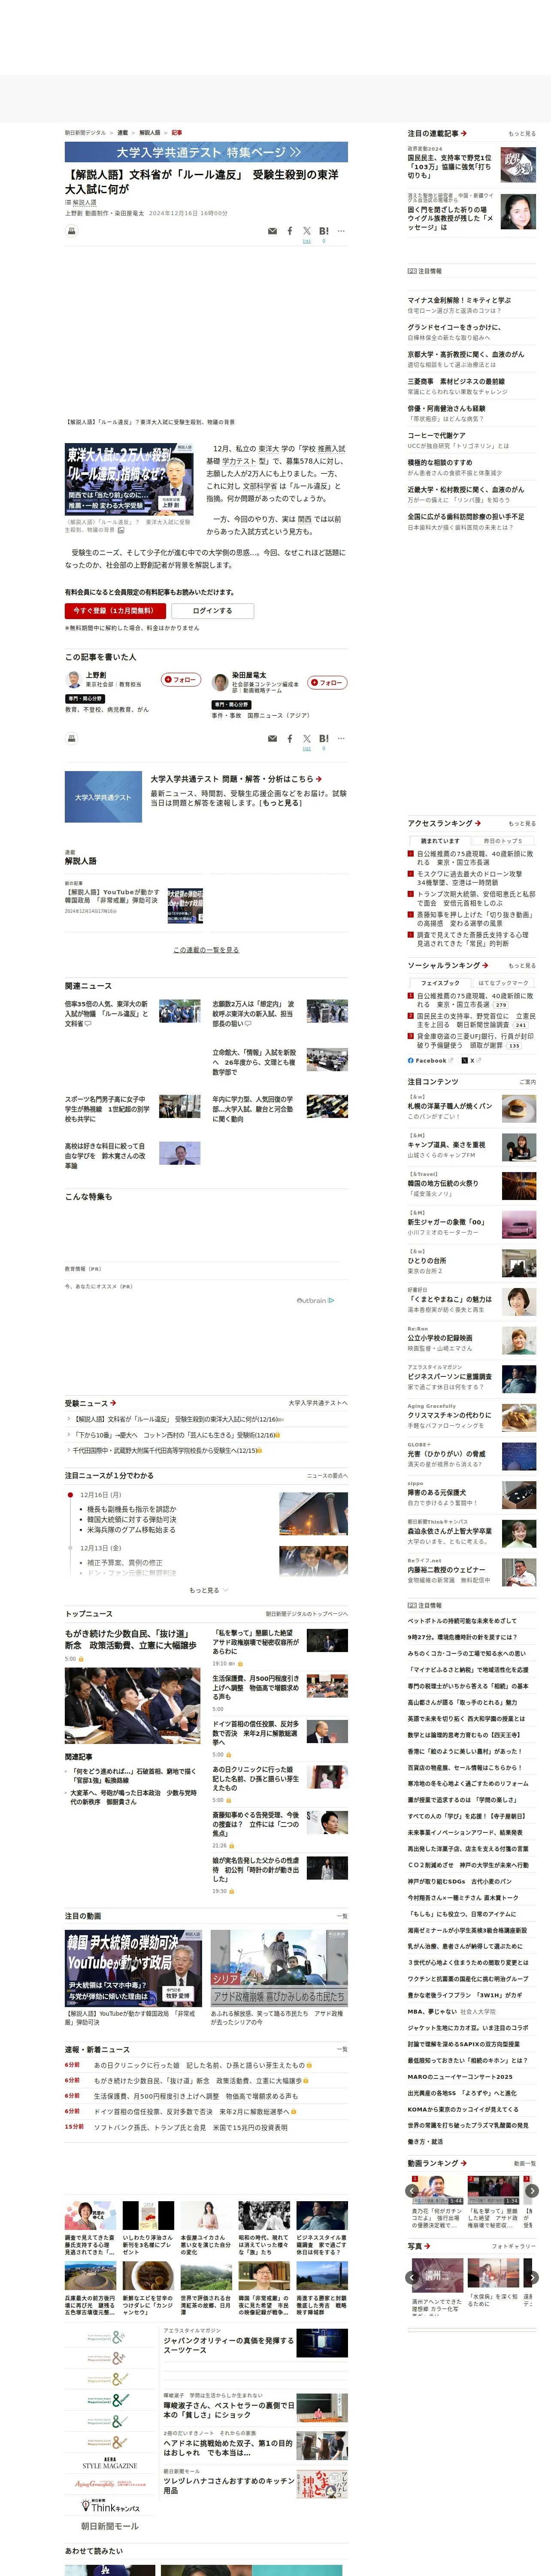Follow author 染田屋竜太
The width and height of the screenshot is (551, 2576).
click(x=327, y=683)
